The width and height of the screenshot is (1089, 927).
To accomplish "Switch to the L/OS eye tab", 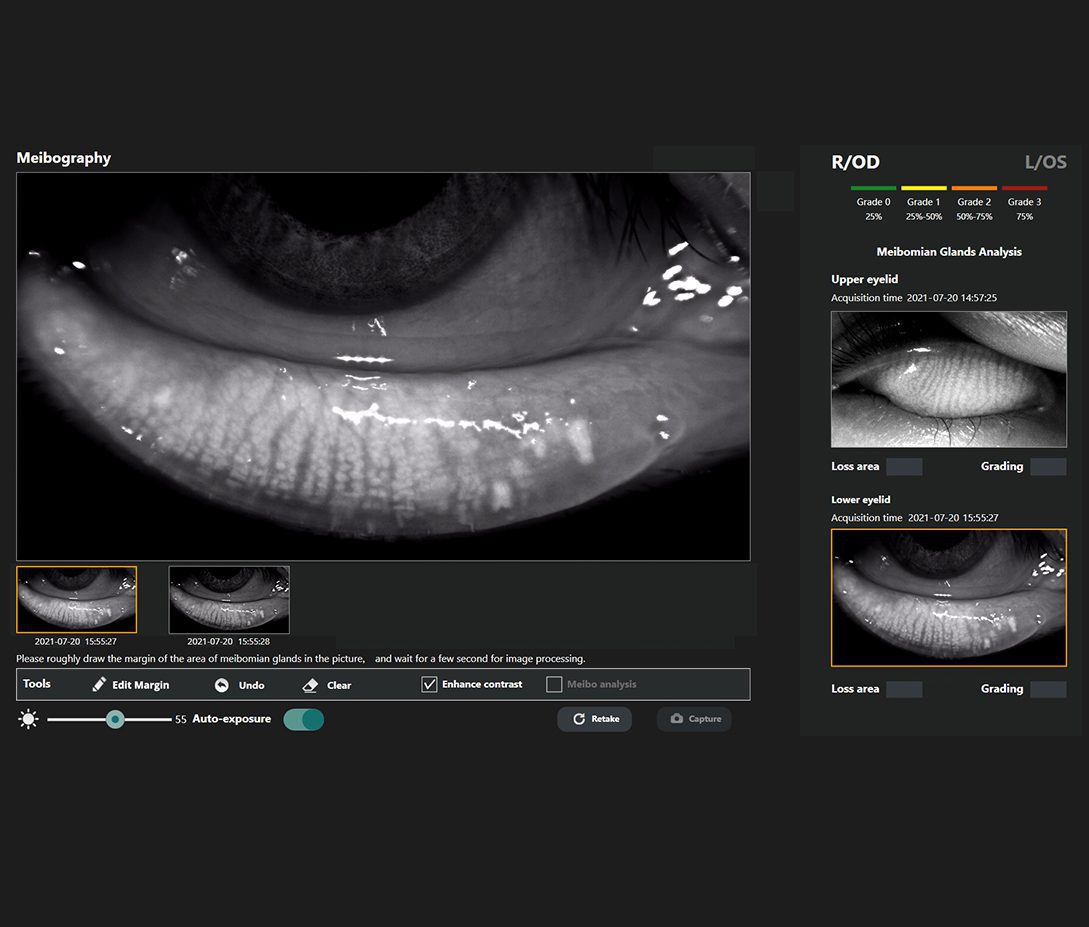I will click(x=1045, y=162).
